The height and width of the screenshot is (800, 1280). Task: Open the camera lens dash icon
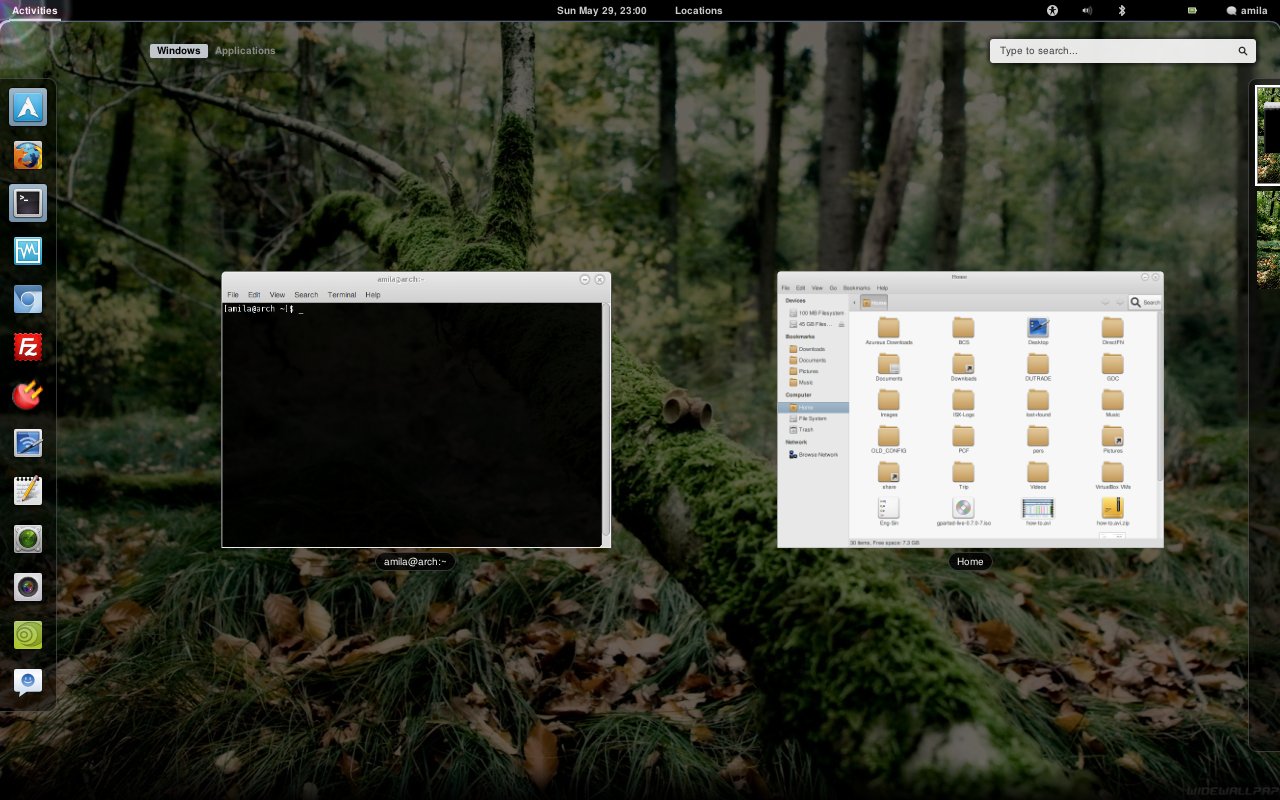(28, 587)
